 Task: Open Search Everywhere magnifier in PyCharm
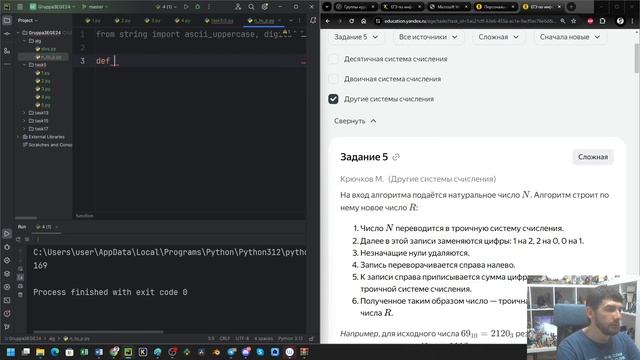251,7
